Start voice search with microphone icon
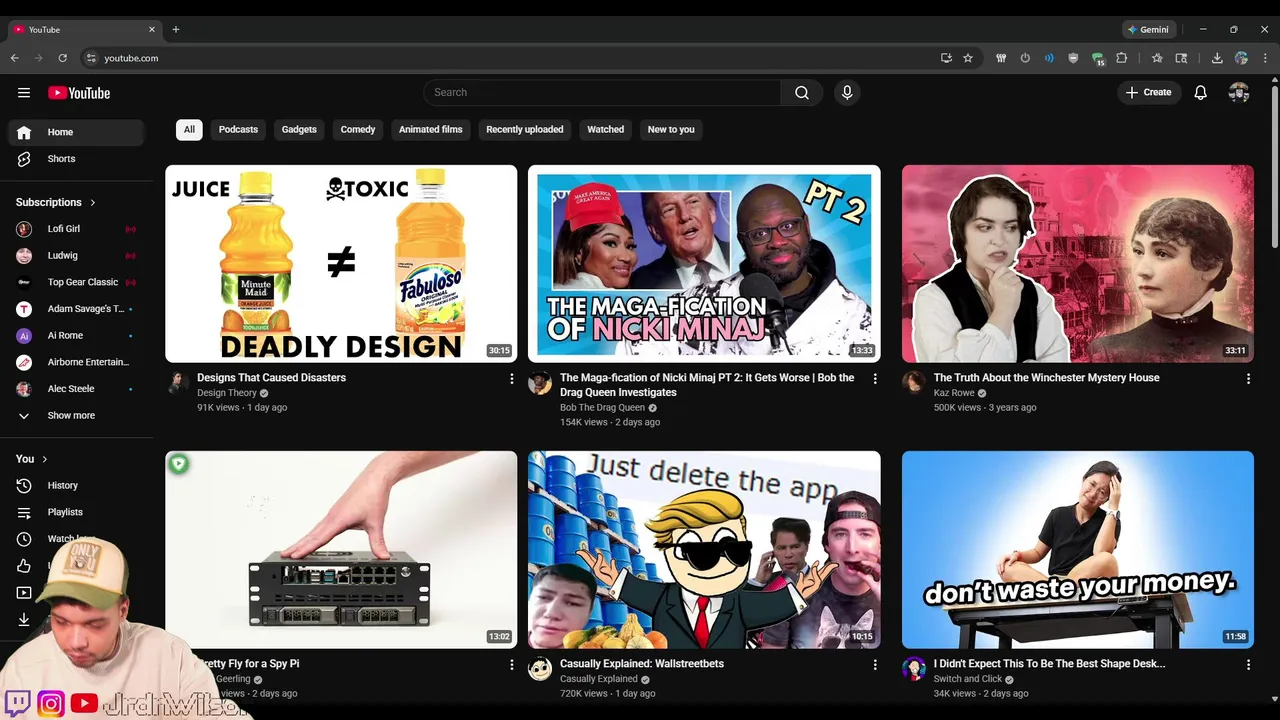1280x720 pixels. (847, 93)
